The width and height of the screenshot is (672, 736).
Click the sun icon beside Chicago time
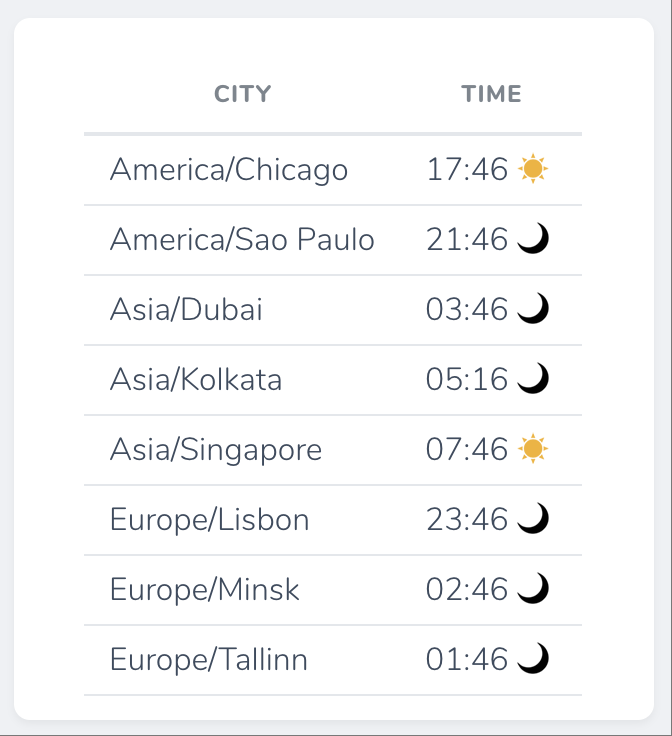coord(533,168)
